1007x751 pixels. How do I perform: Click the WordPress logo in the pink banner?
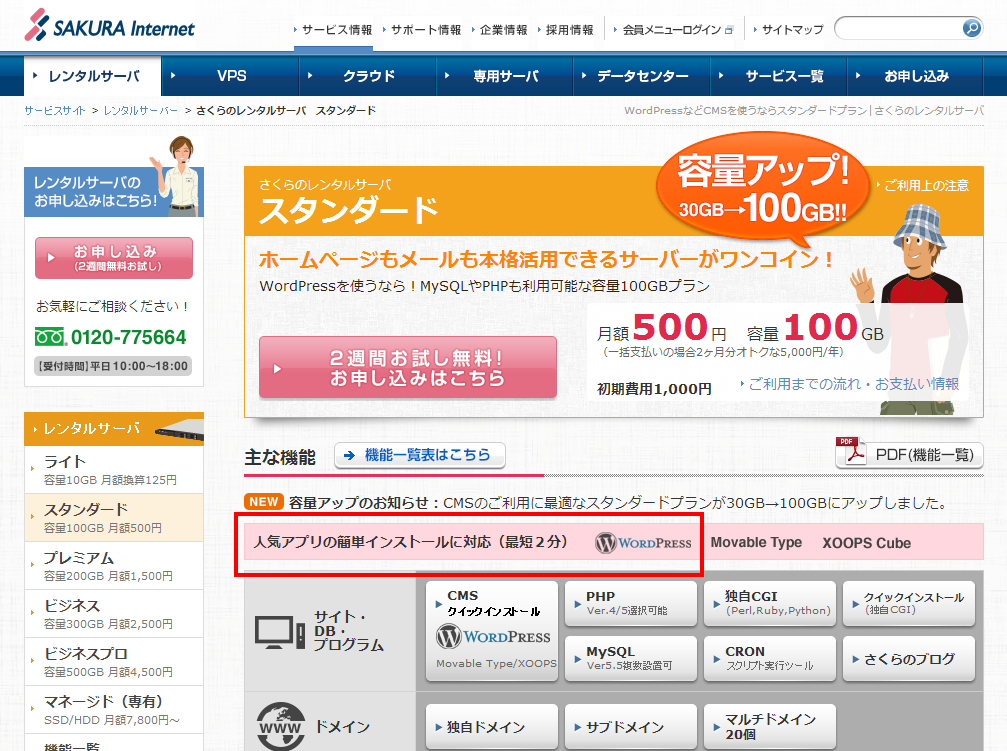[x=643, y=543]
